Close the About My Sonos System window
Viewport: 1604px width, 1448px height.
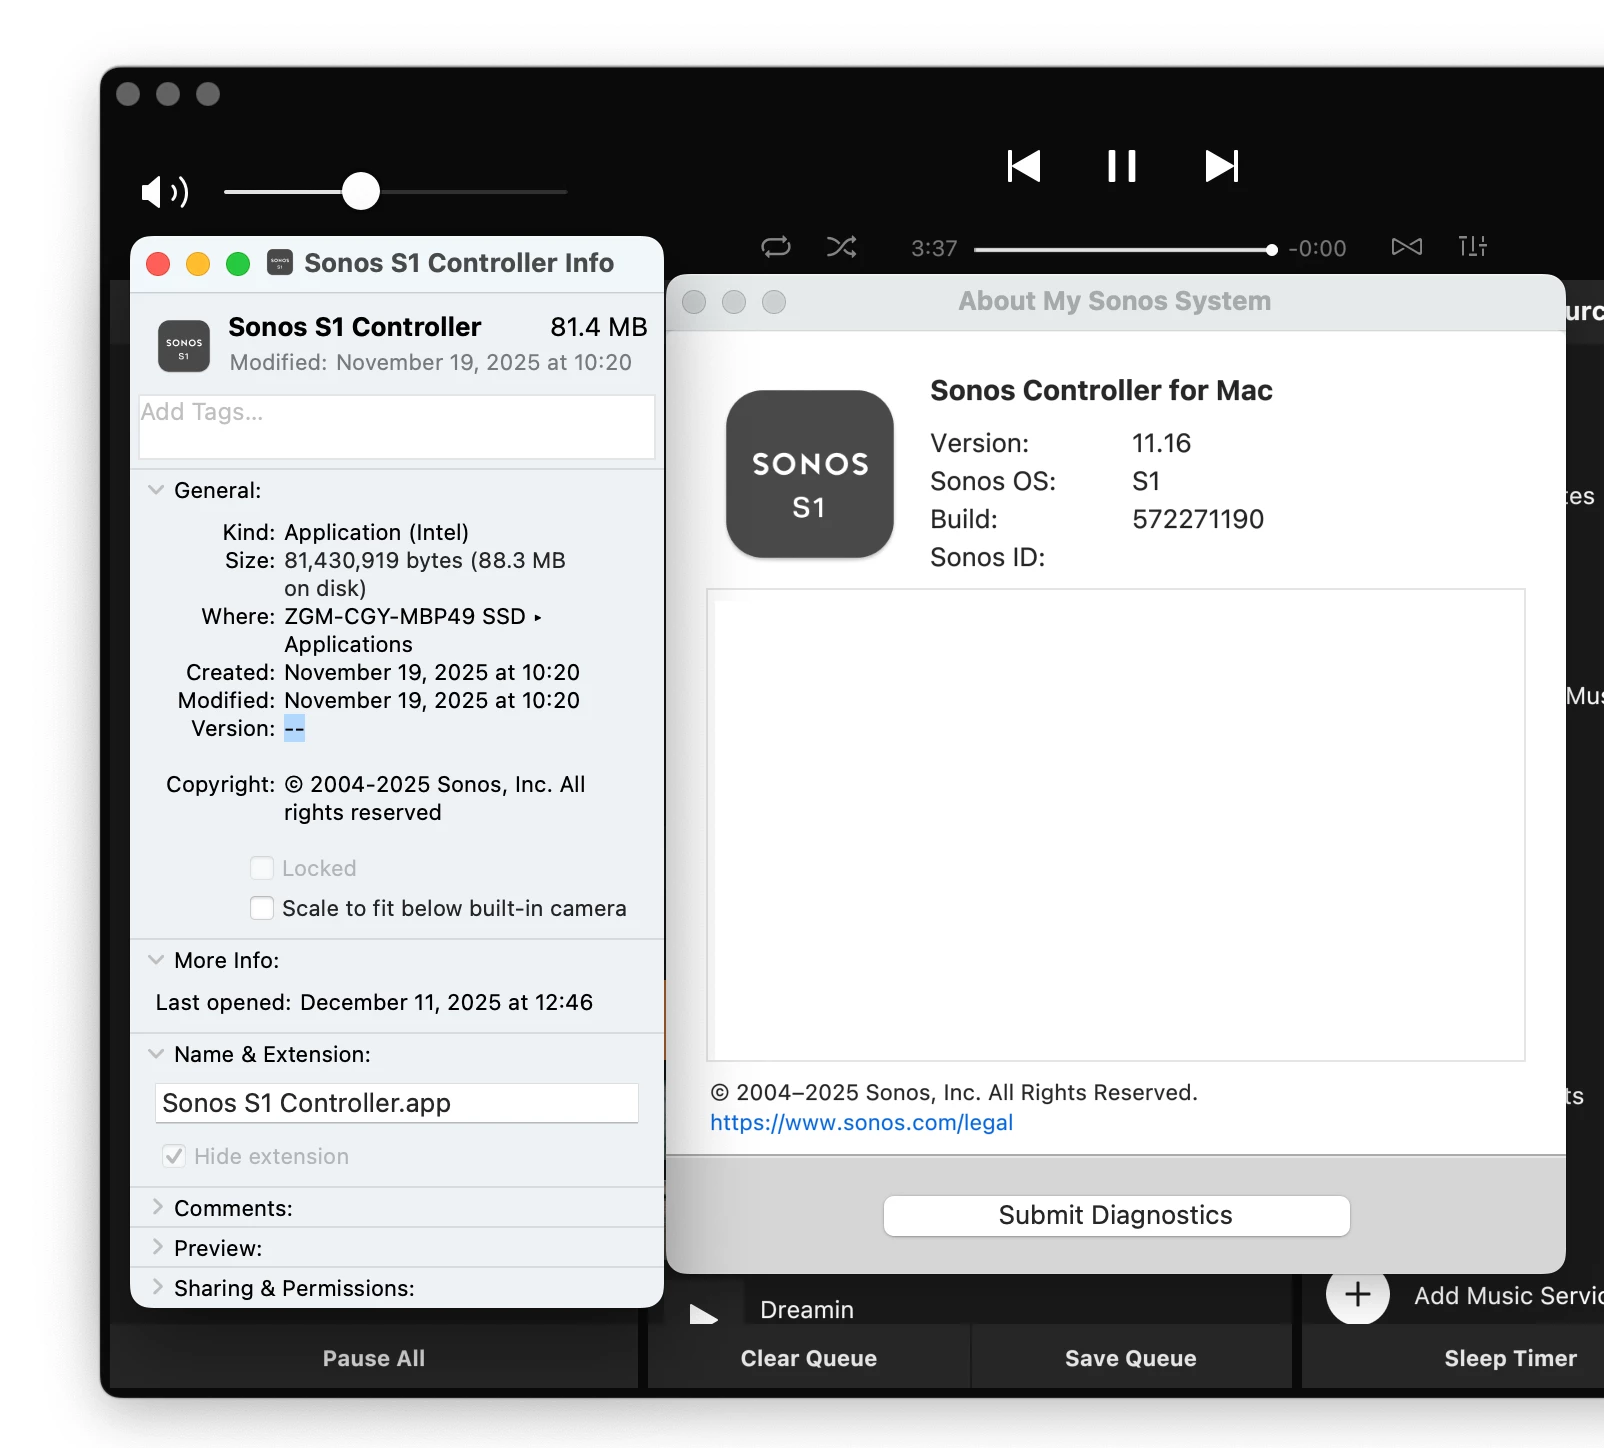pyautogui.click(x=694, y=302)
